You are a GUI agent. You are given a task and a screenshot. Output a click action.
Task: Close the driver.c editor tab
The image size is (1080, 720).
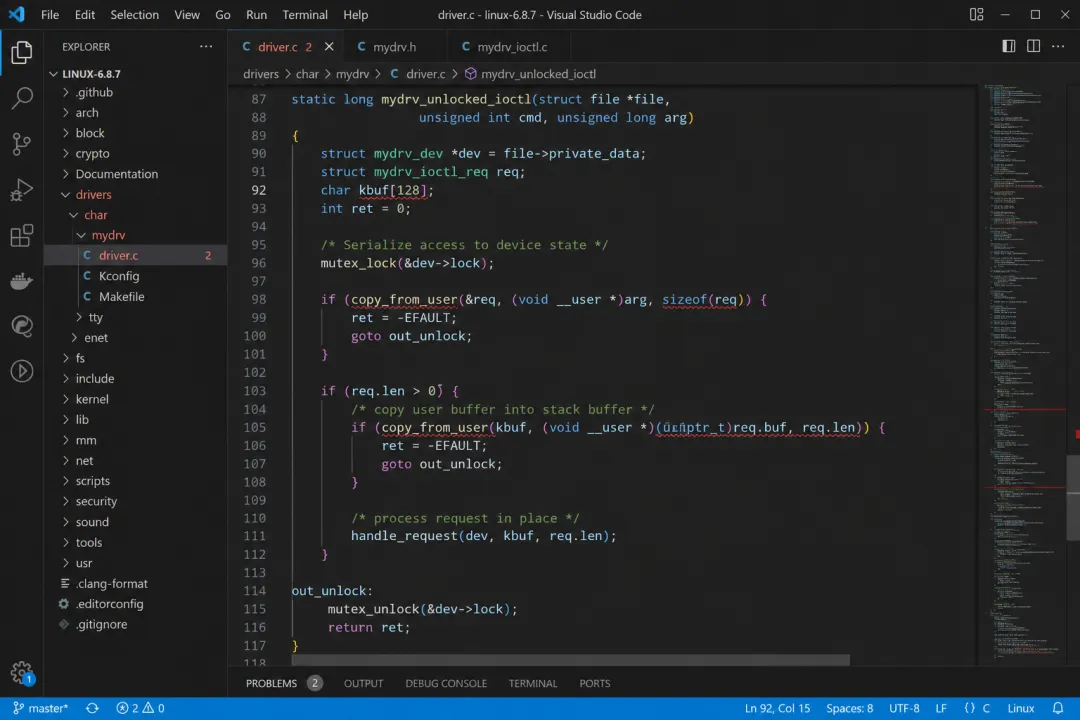click(x=329, y=46)
